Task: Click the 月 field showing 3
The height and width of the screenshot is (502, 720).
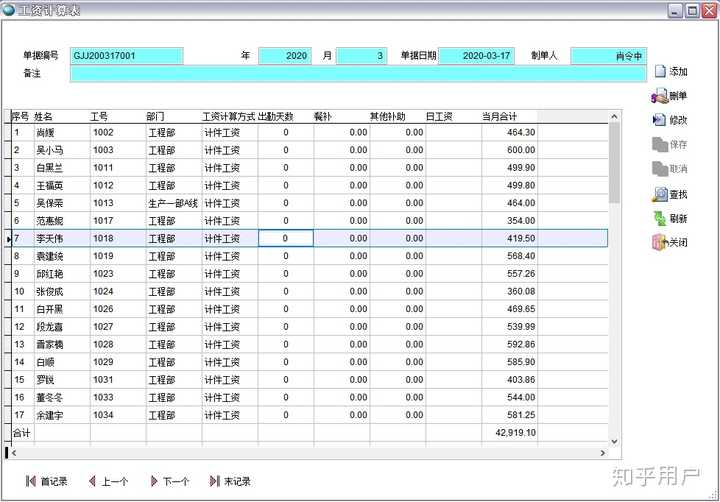Action: [361, 56]
